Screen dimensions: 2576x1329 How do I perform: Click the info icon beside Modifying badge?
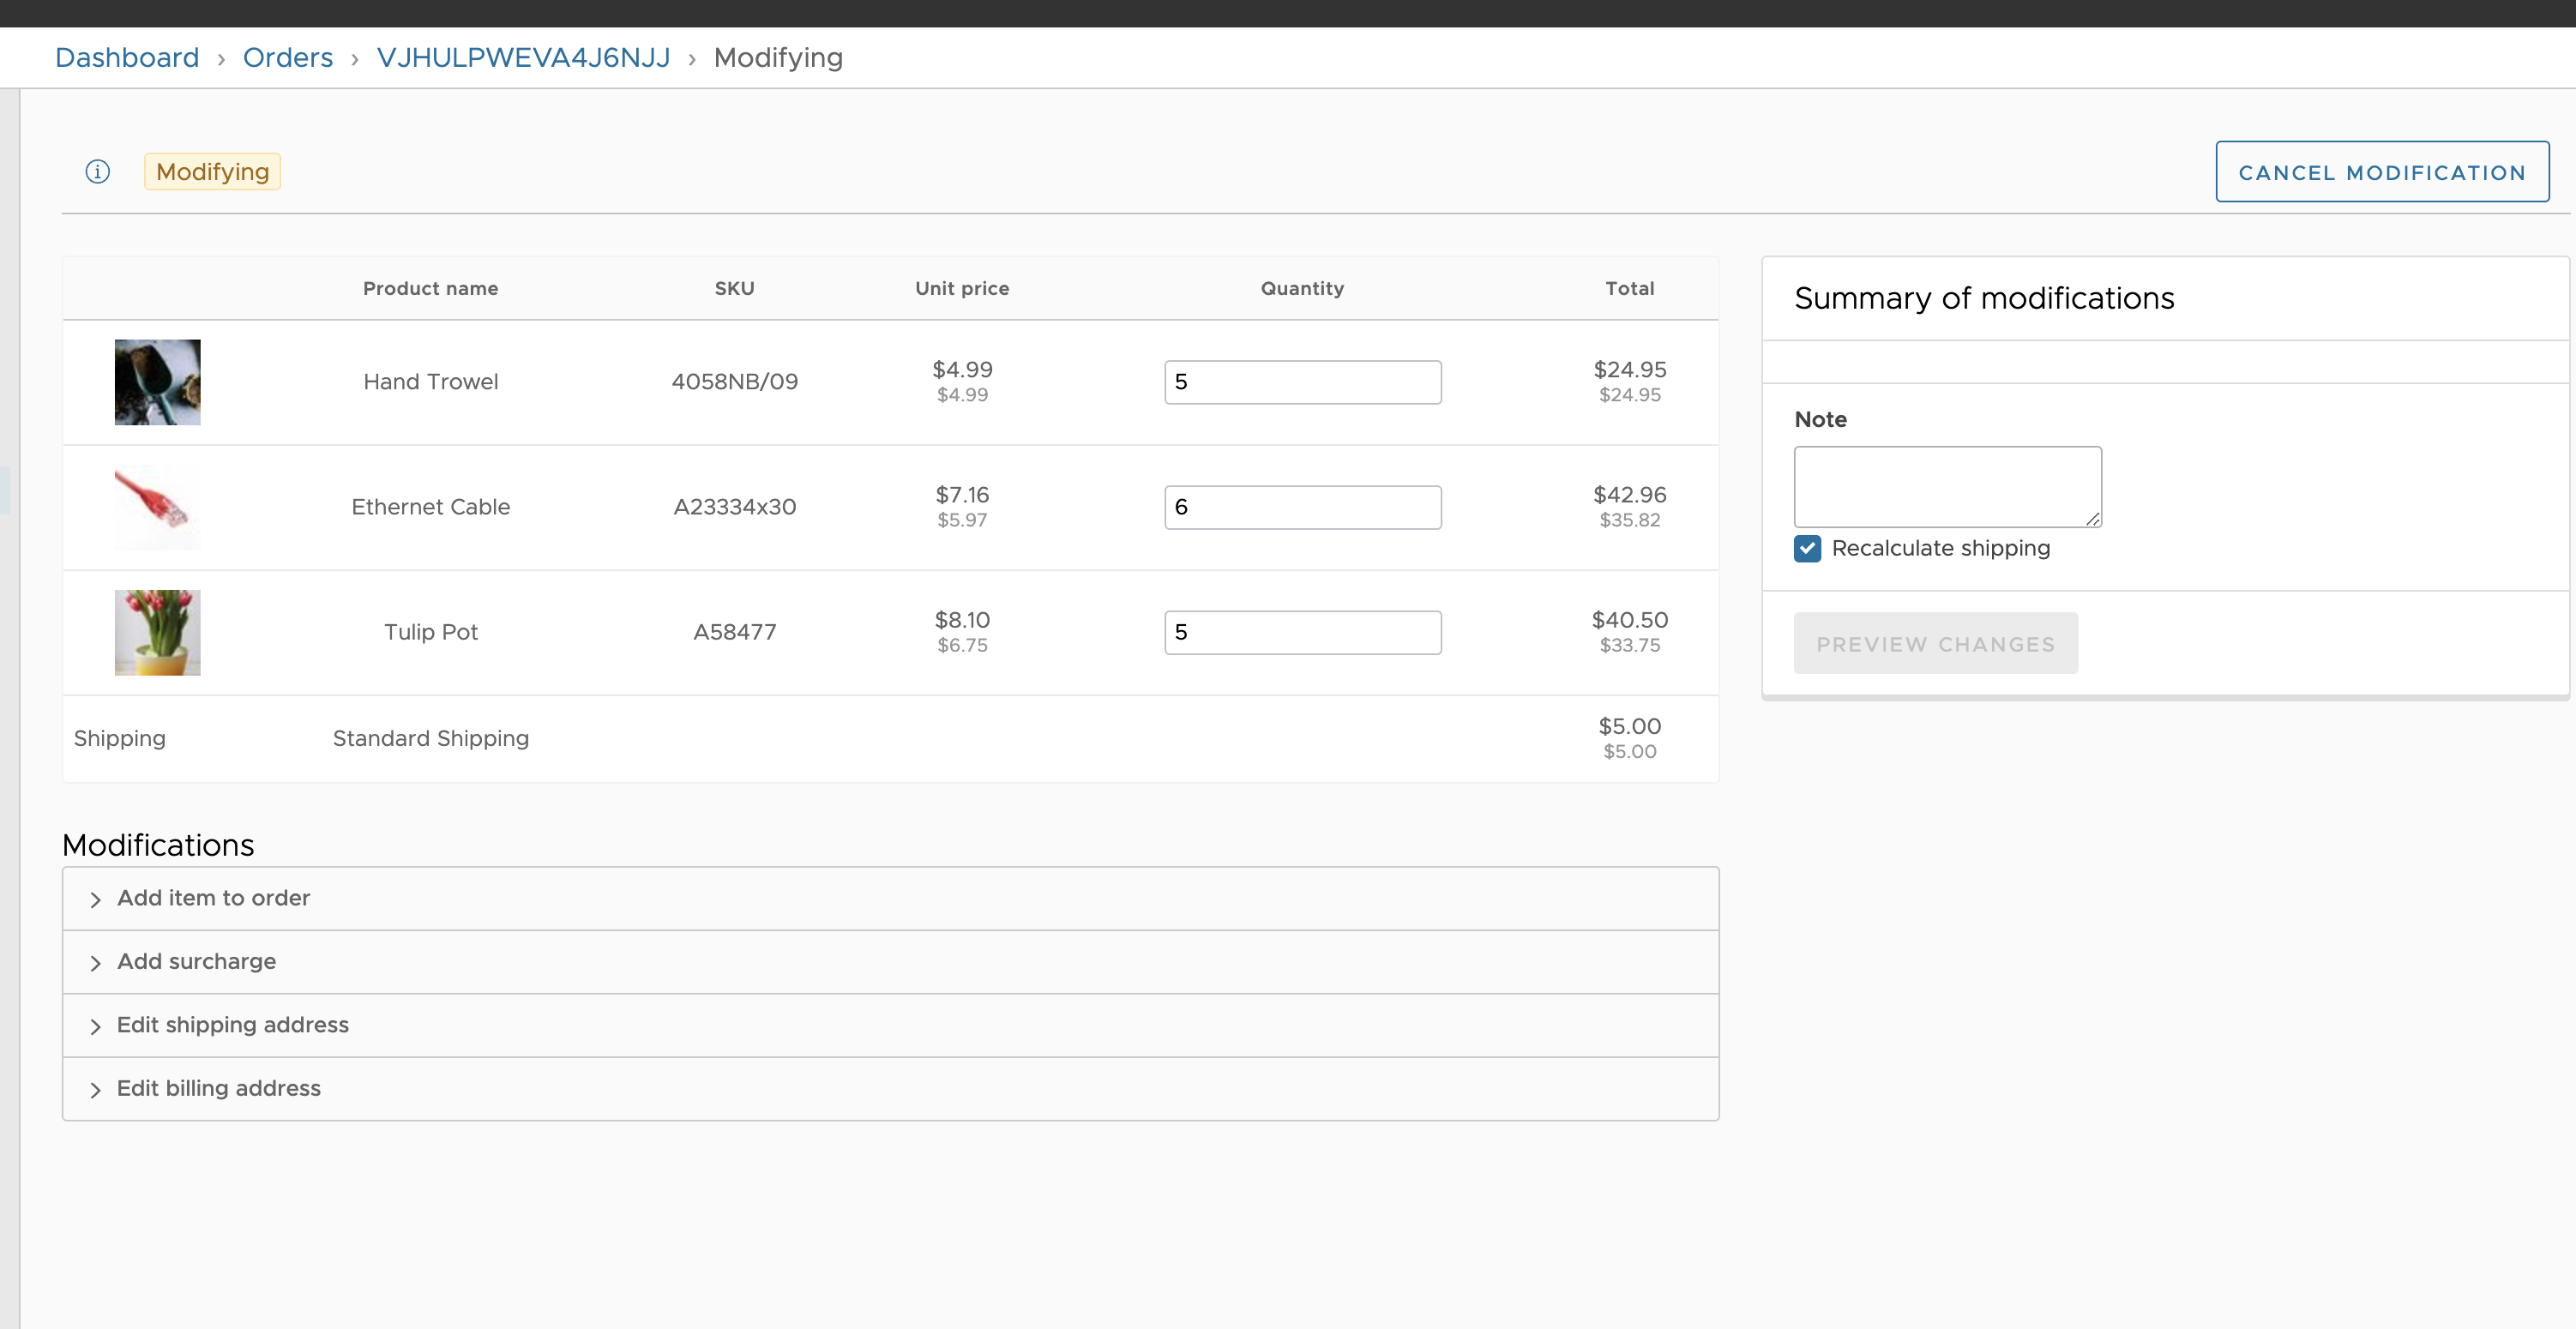click(97, 172)
